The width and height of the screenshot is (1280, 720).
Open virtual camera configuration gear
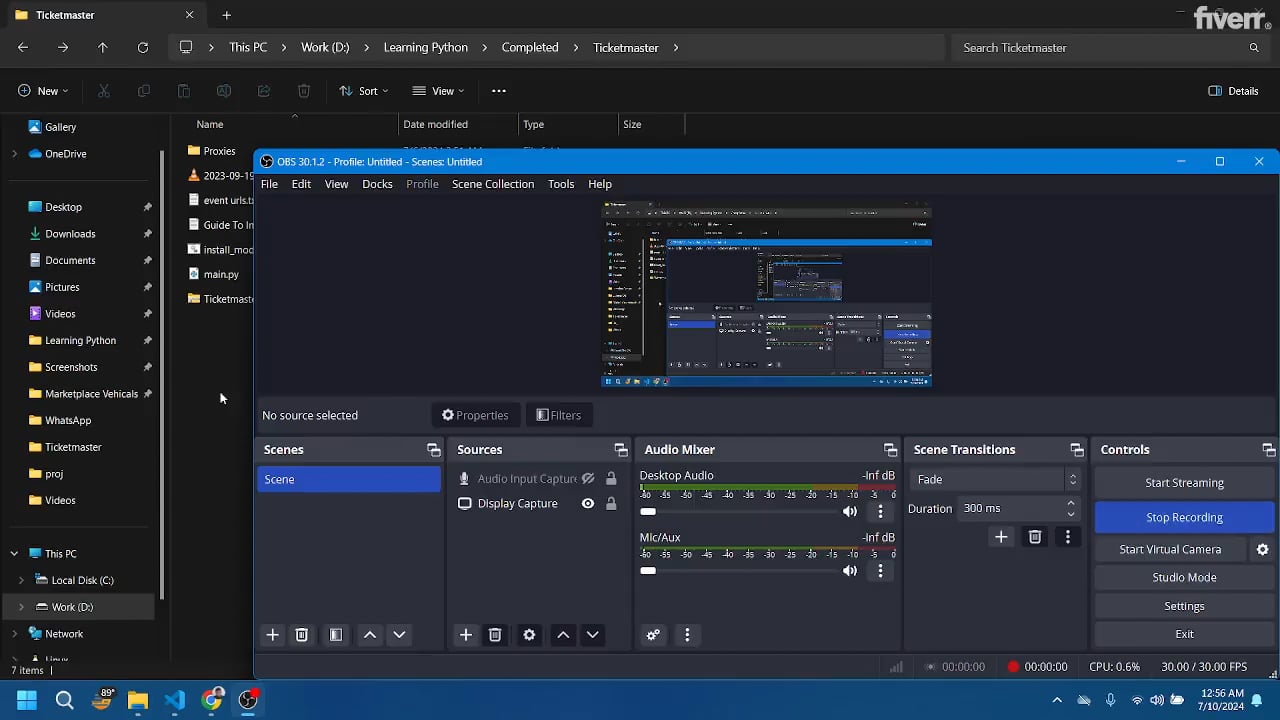[1262, 549]
